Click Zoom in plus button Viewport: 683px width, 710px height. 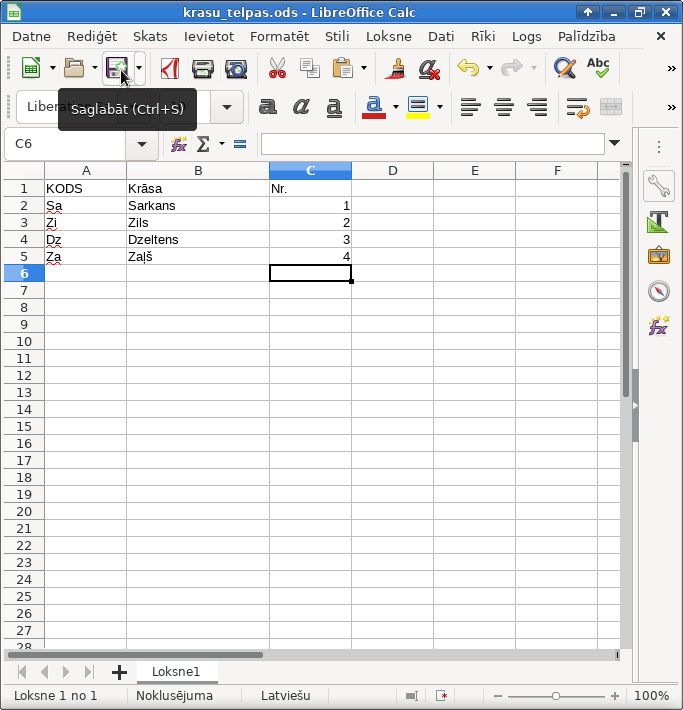coord(615,696)
